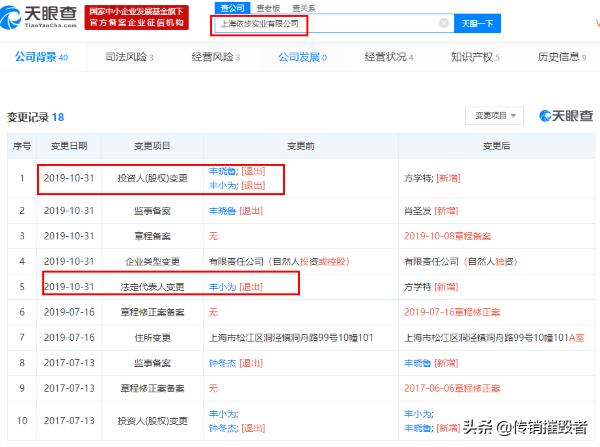Select 肖圣发 新增 text in row 2
Viewport: 600px width, 447px height.
pyautogui.click(x=431, y=211)
